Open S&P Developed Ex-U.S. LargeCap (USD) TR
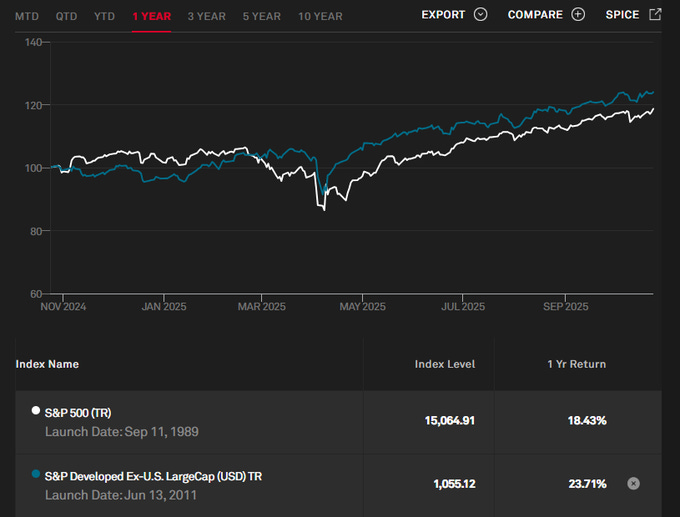The image size is (680, 517). tap(154, 476)
